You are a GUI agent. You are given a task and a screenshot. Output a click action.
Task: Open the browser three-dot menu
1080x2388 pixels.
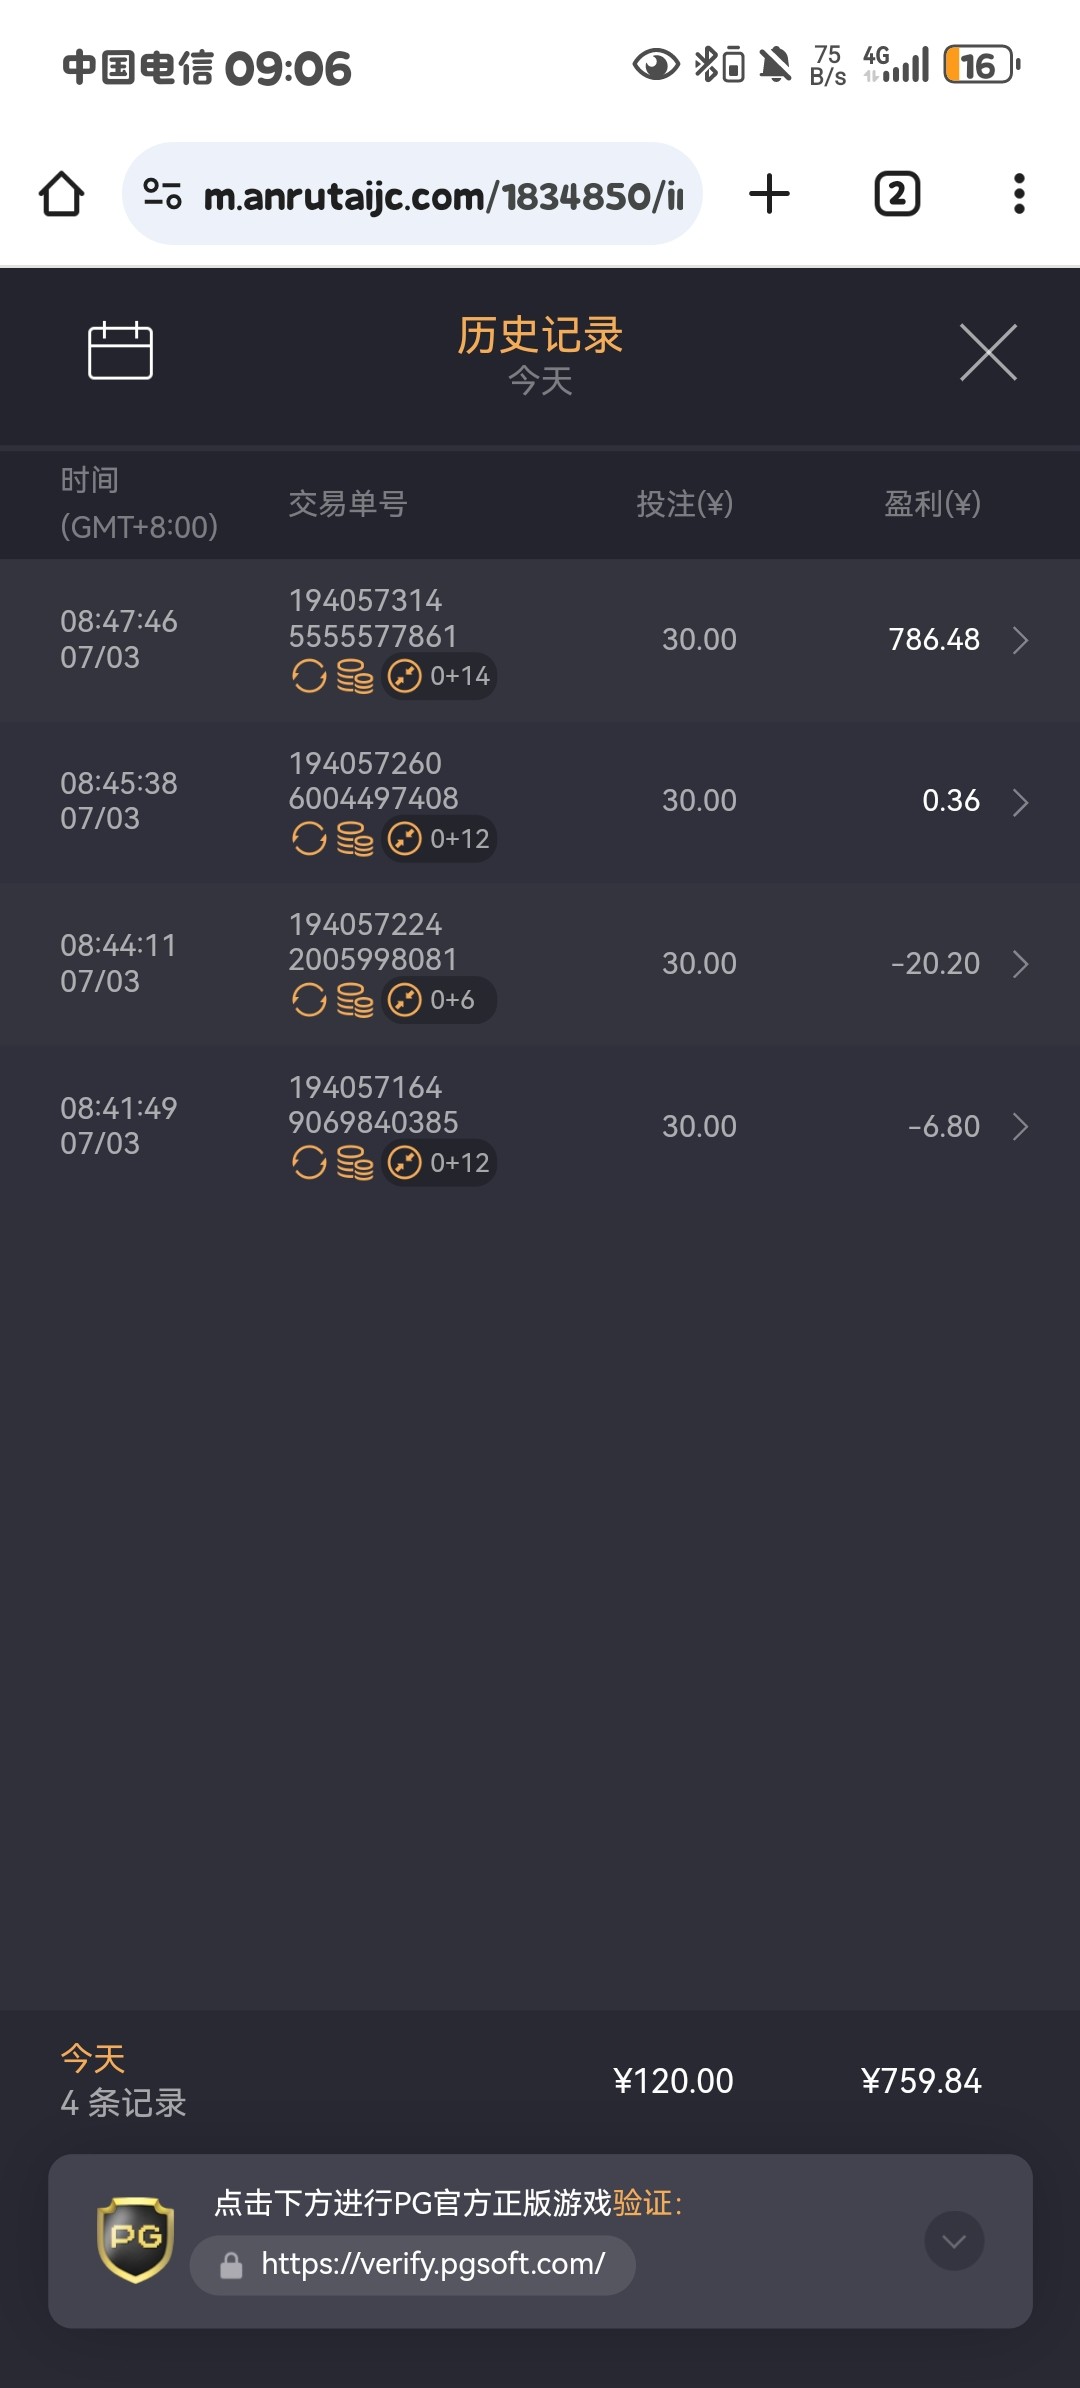click(x=1019, y=194)
